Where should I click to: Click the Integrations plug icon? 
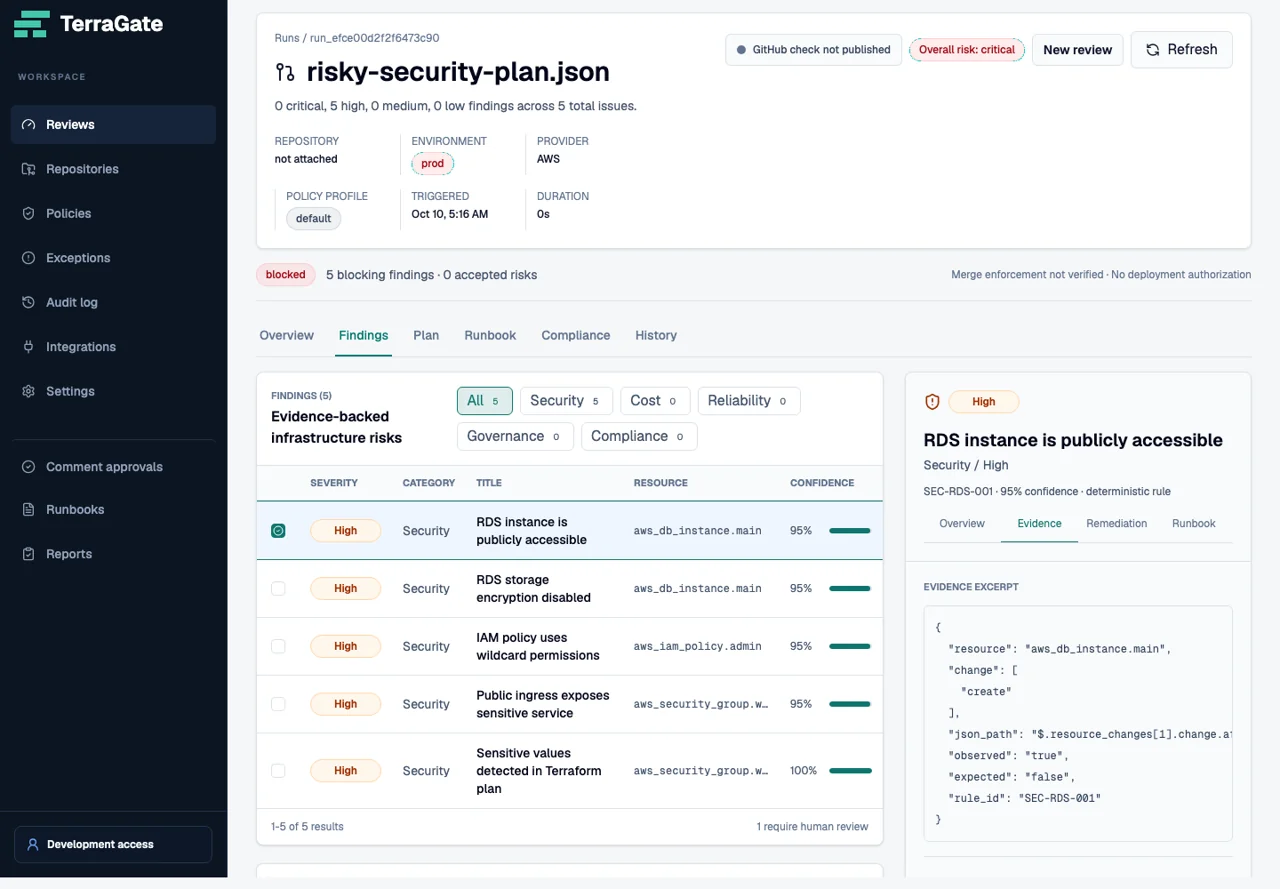28,347
